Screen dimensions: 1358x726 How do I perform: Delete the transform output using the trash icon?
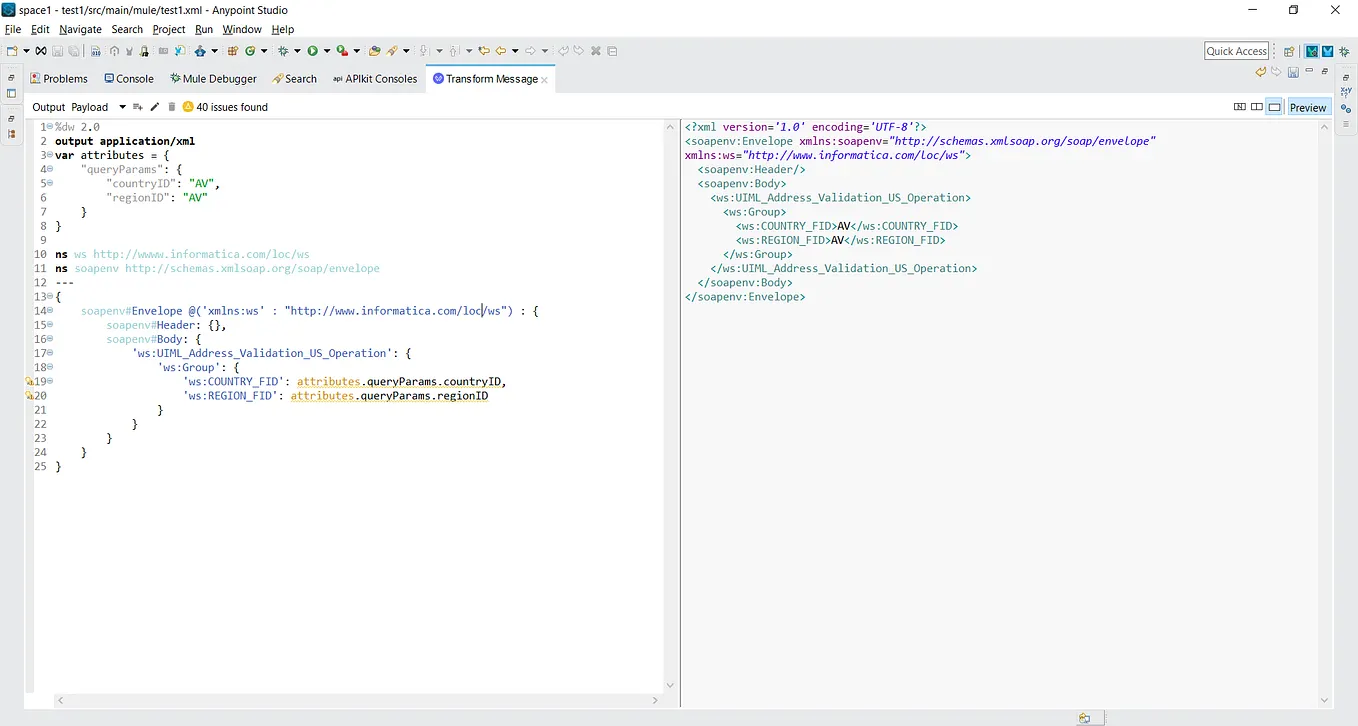pyautogui.click(x=171, y=107)
